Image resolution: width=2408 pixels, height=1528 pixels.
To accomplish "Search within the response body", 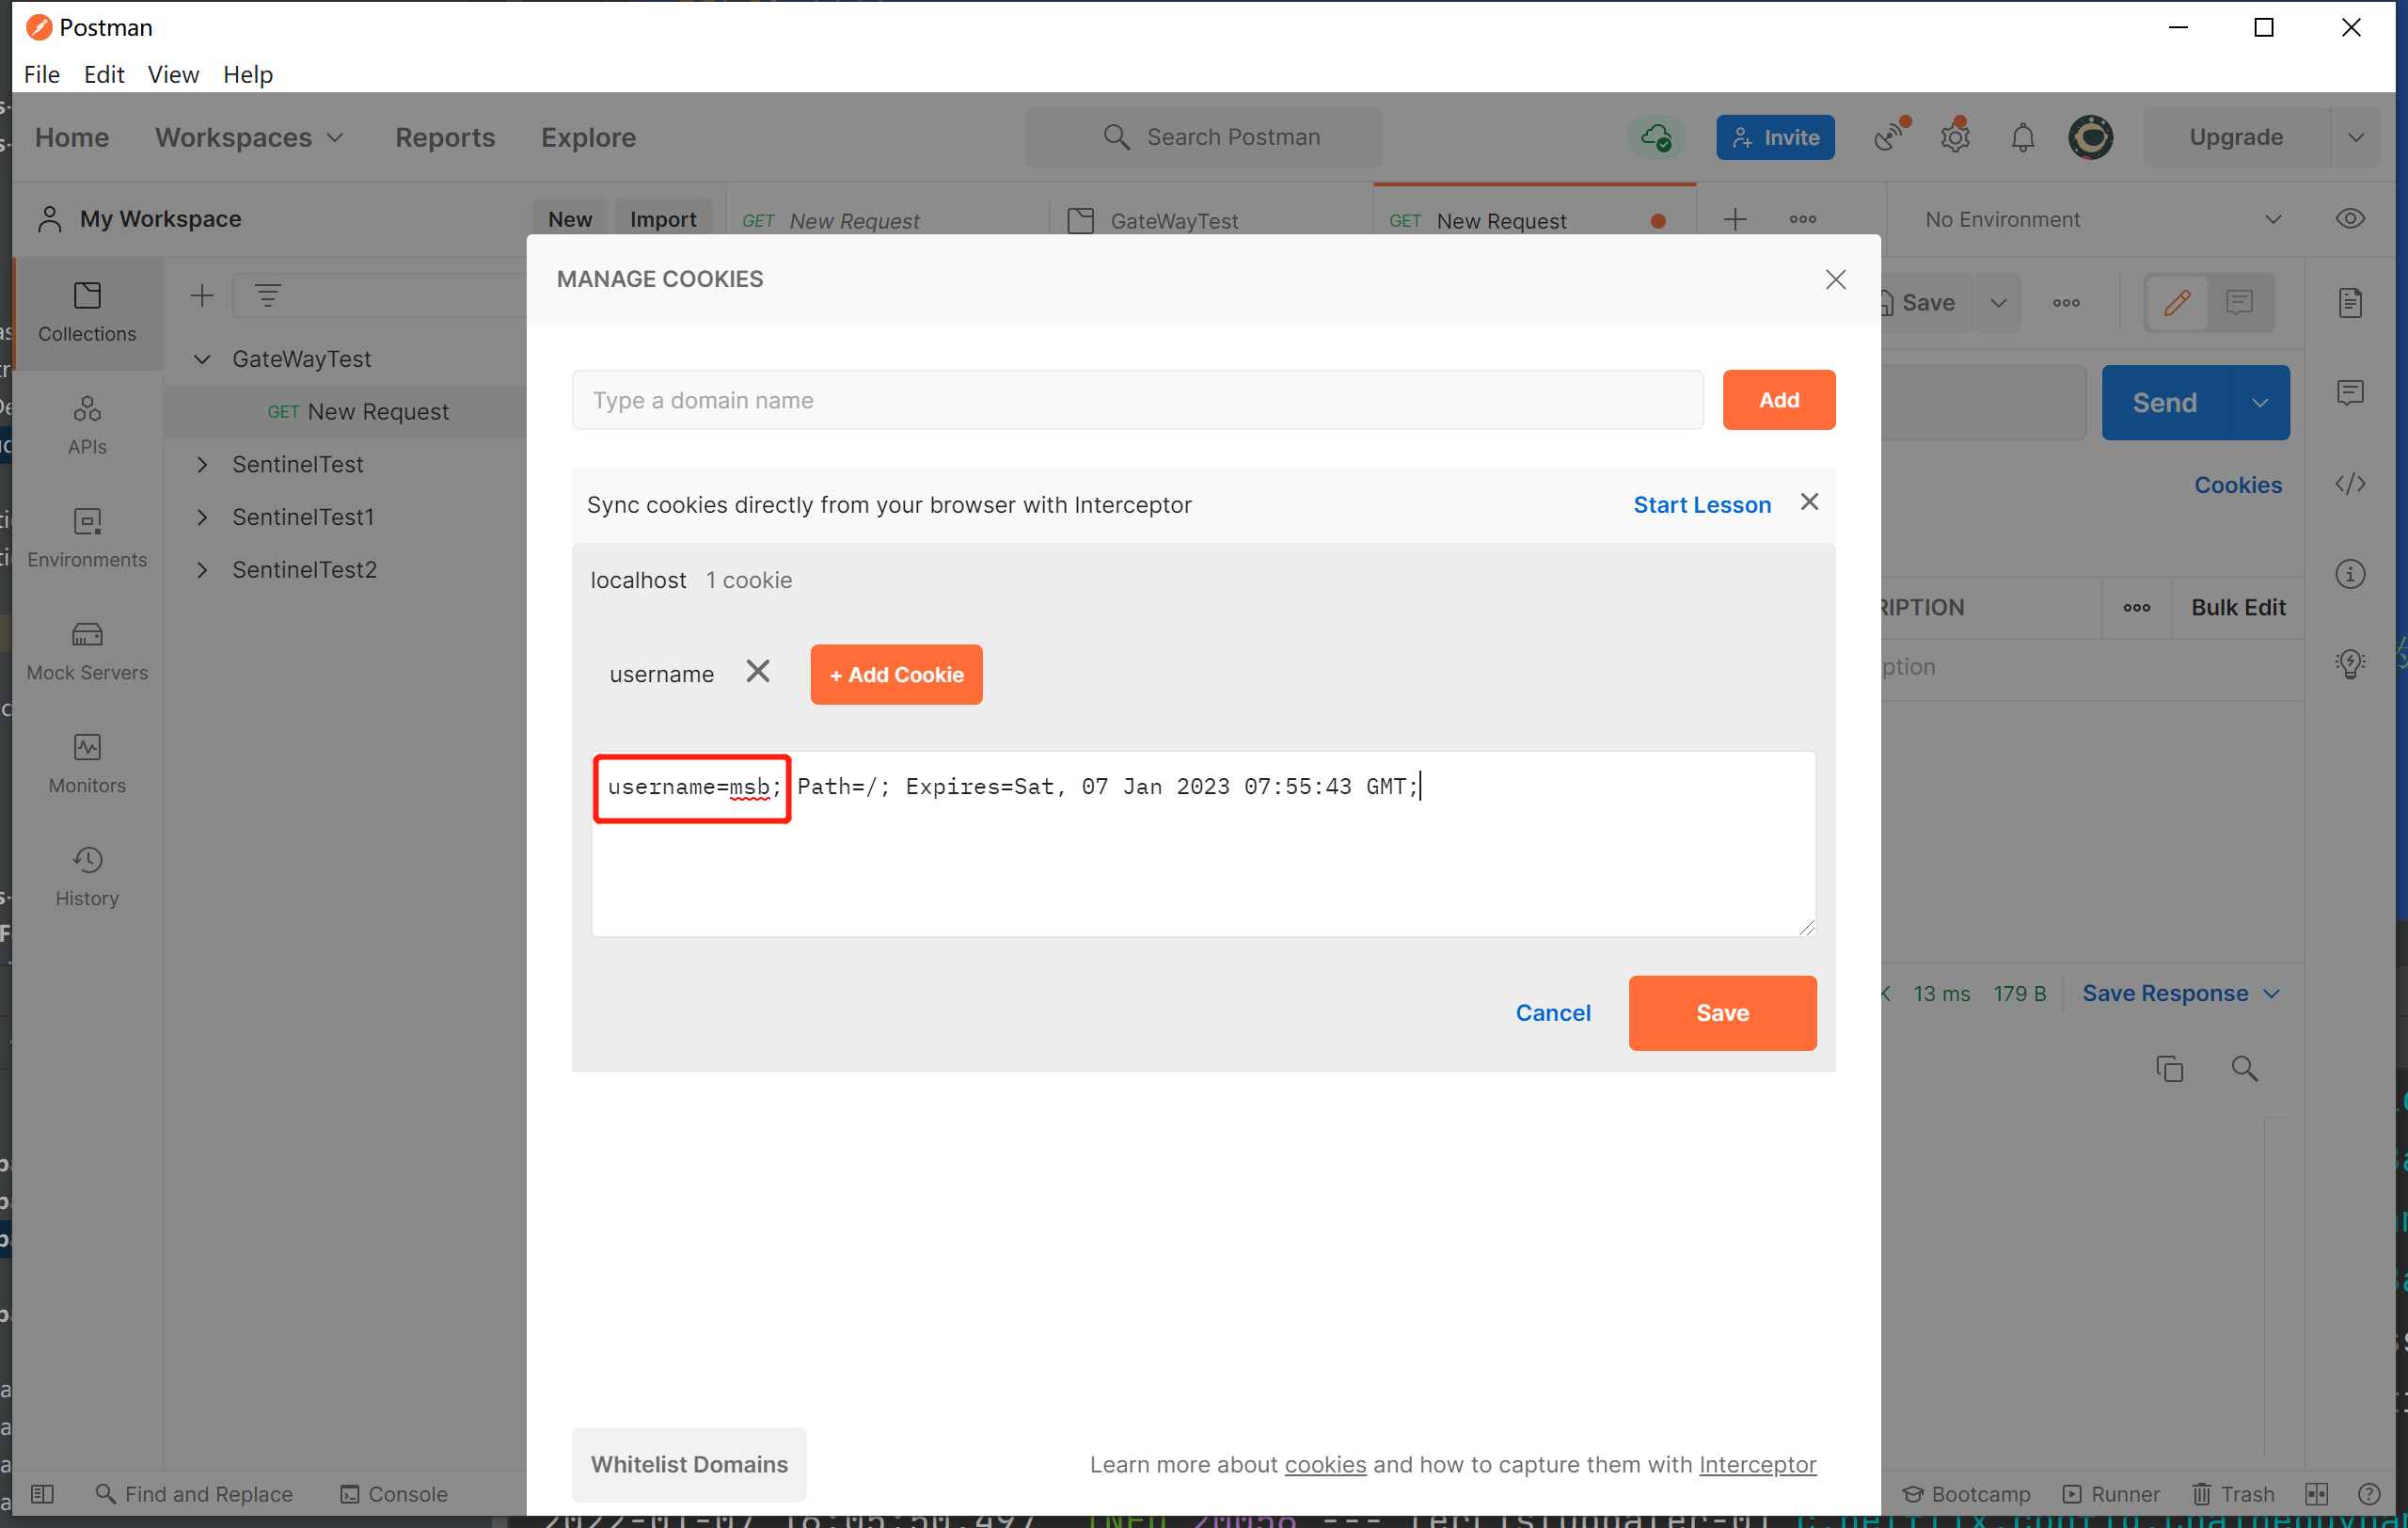I will (2244, 1068).
